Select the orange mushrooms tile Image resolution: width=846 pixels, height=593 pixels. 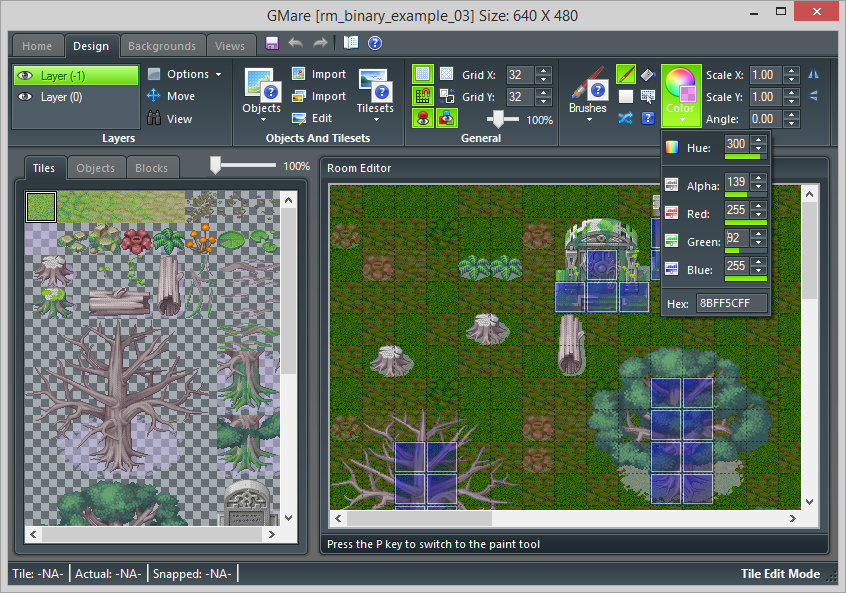click(202, 238)
